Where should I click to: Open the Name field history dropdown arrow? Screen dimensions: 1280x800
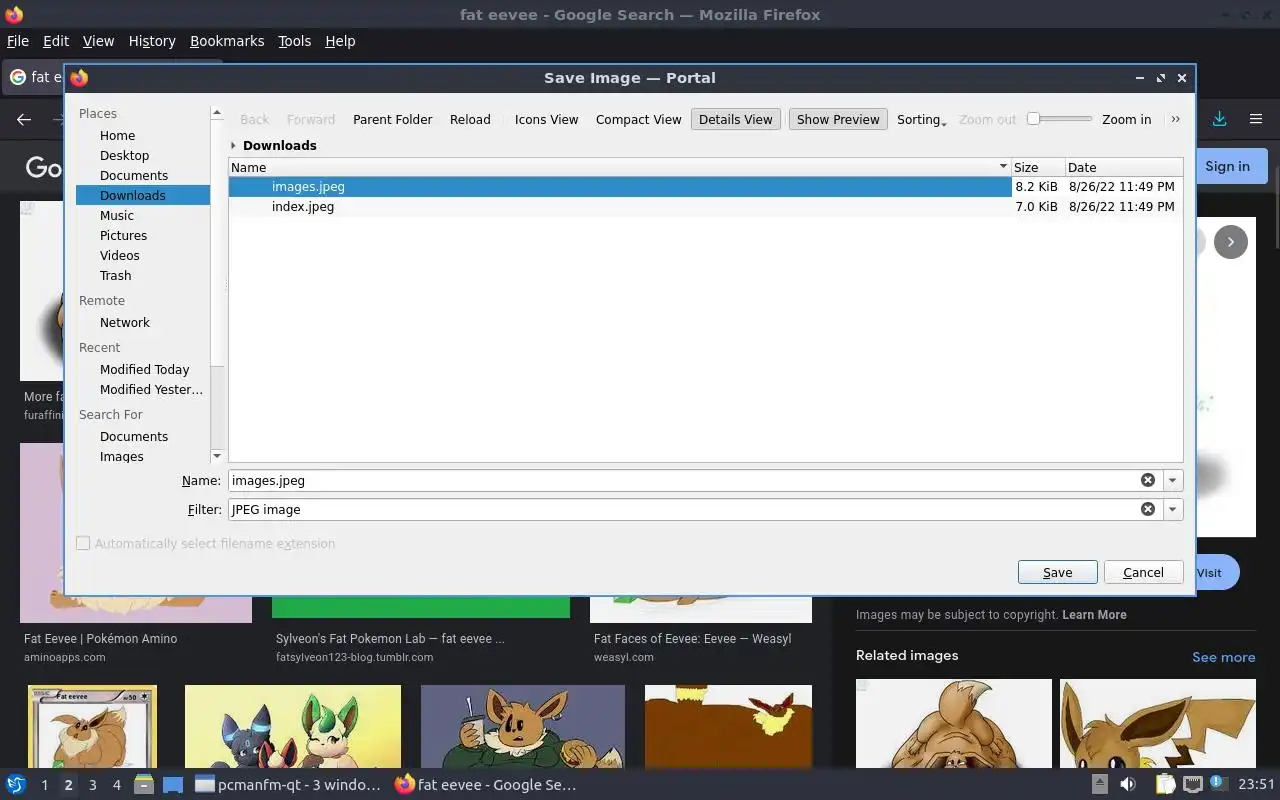tap(1173, 480)
